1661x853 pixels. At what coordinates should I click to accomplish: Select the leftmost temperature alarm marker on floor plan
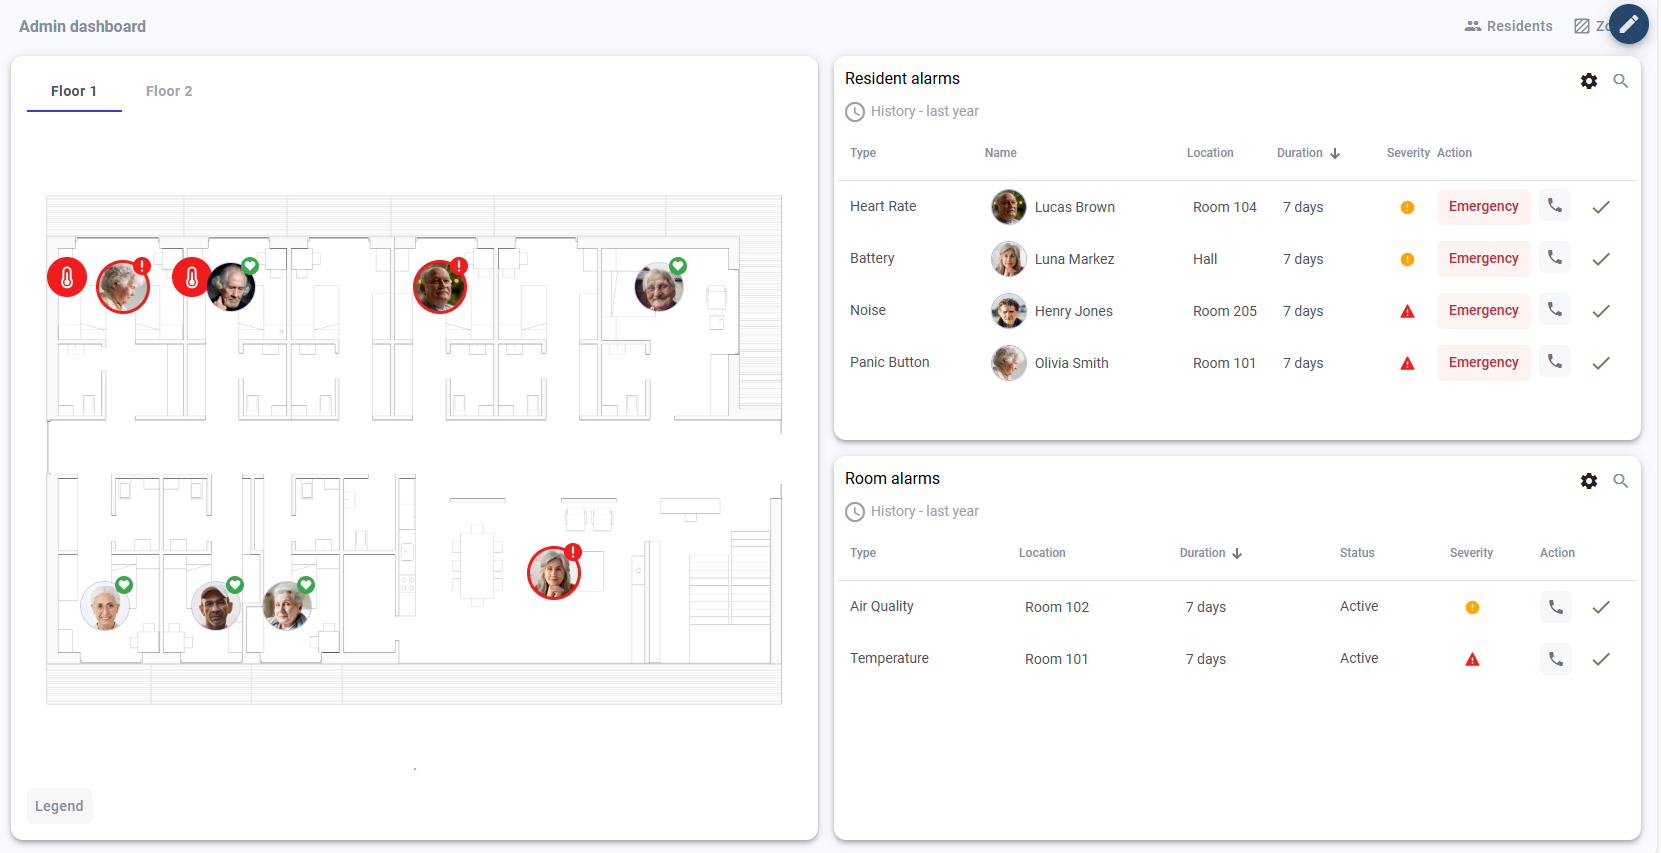tap(67, 277)
